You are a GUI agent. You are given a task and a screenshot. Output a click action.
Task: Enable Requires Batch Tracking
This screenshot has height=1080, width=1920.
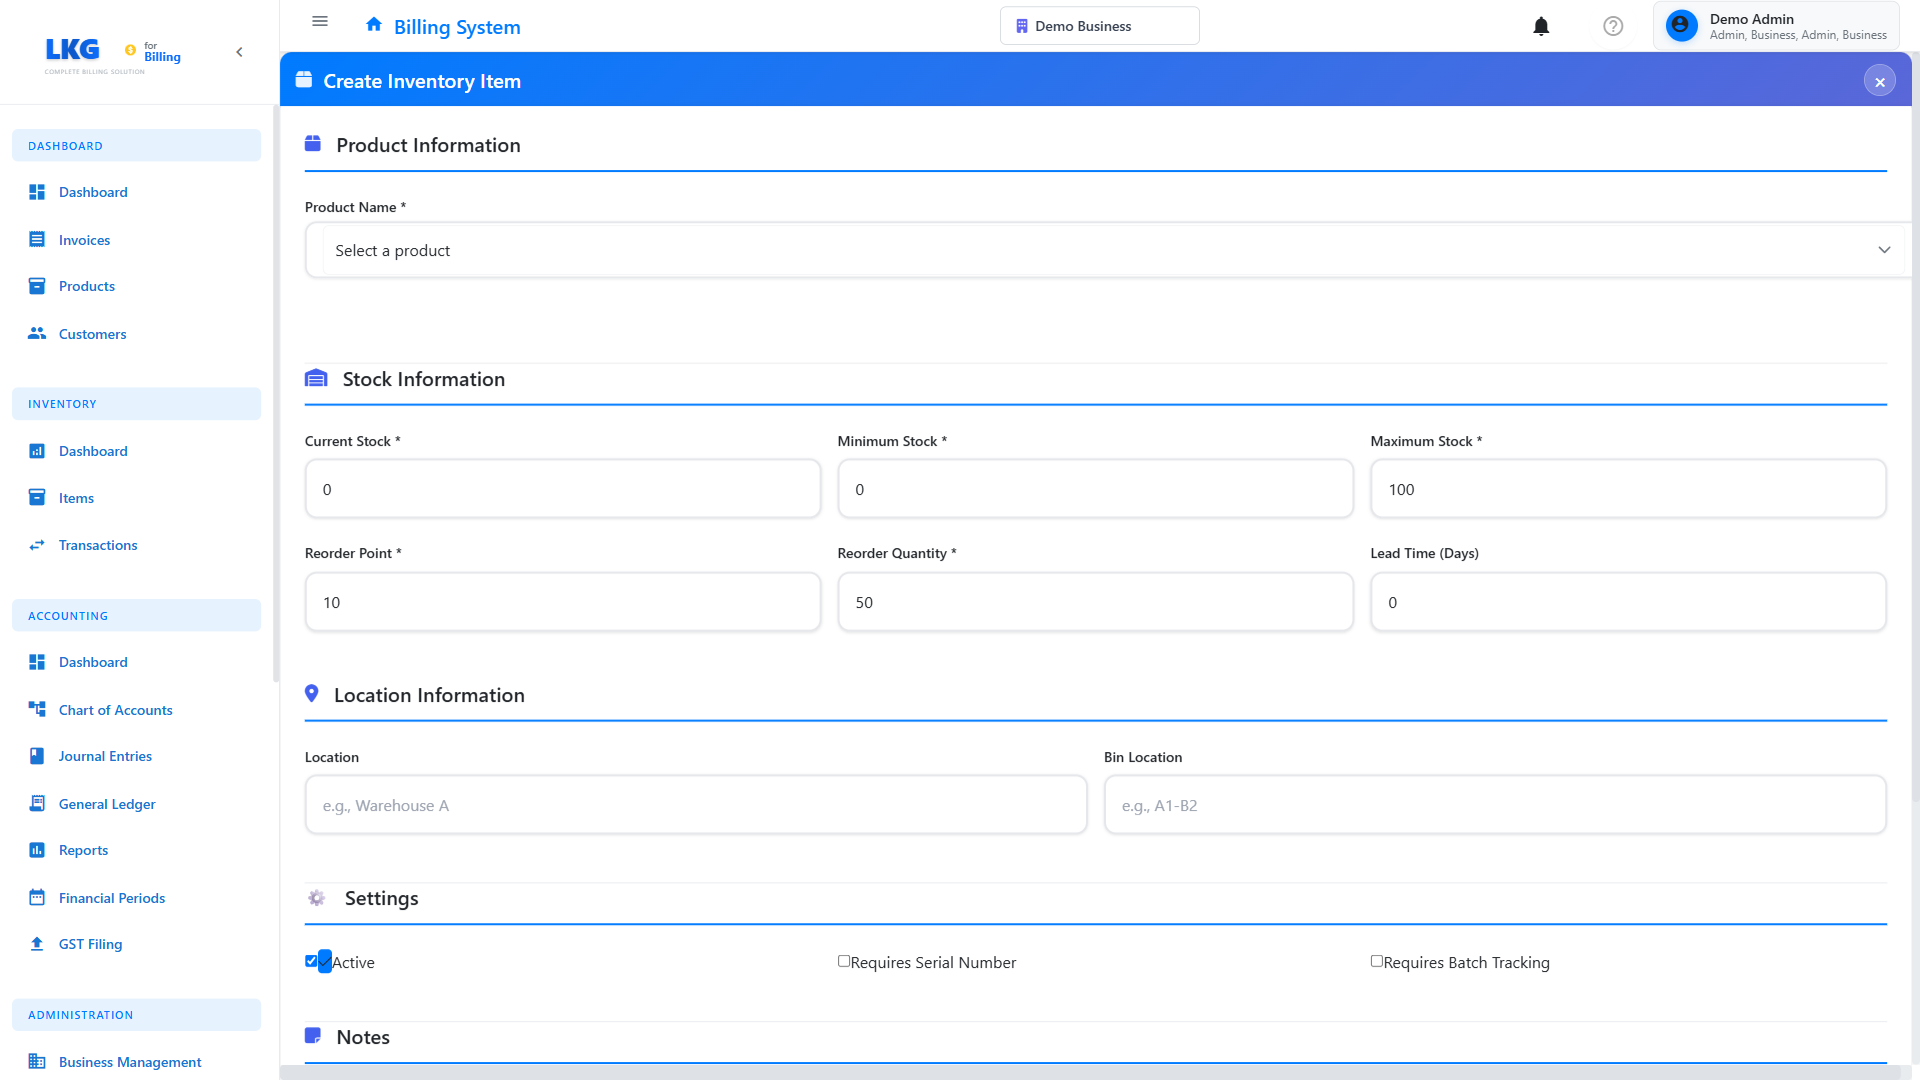pyautogui.click(x=1377, y=961)
